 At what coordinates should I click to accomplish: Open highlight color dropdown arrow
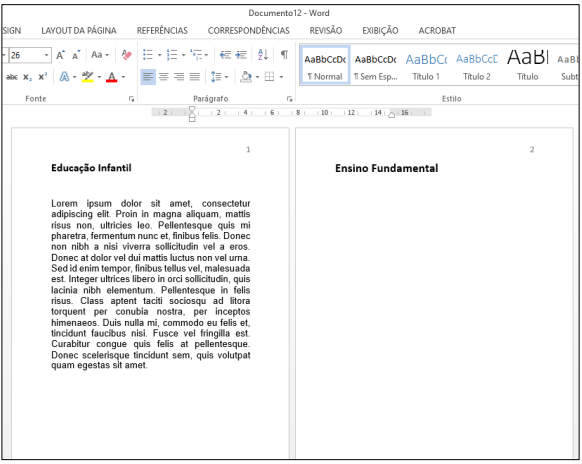99,77
